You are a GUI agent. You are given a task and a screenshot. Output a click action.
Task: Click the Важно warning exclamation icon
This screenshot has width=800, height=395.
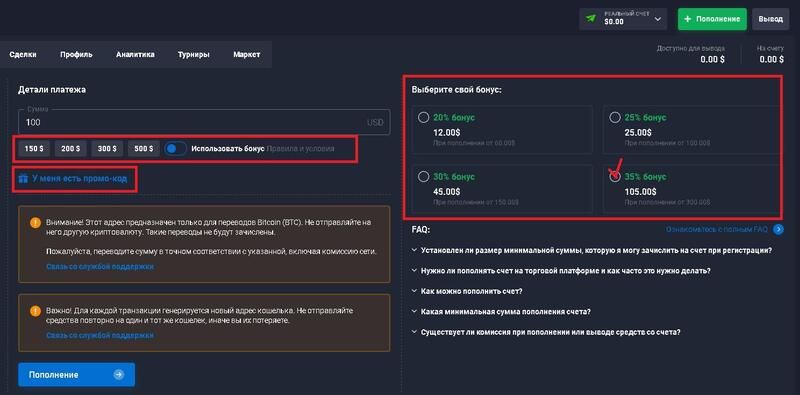pos(35,311)
